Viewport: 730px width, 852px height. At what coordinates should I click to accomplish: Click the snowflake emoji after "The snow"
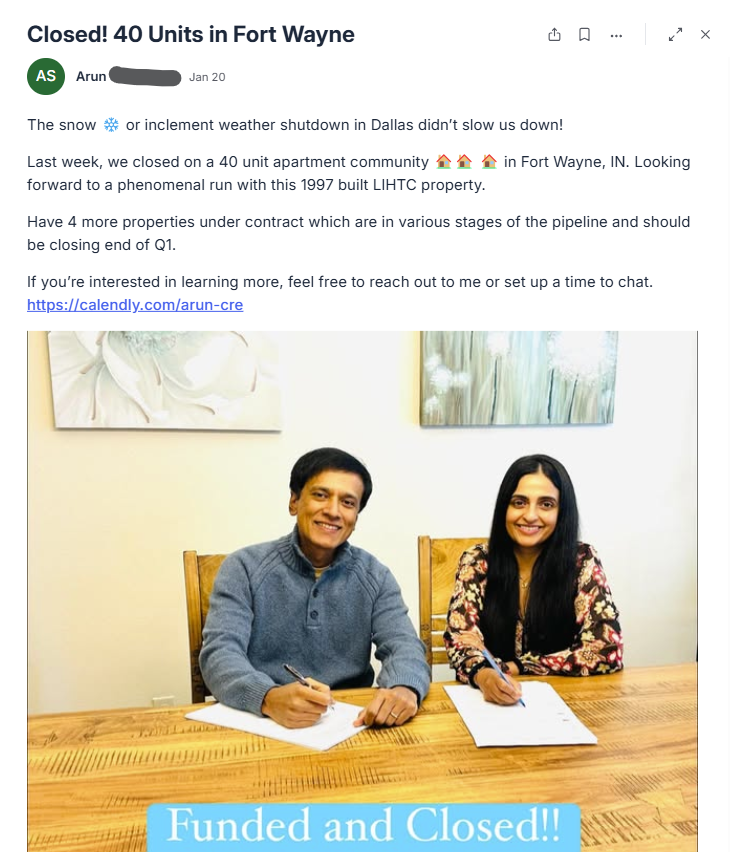112,125
